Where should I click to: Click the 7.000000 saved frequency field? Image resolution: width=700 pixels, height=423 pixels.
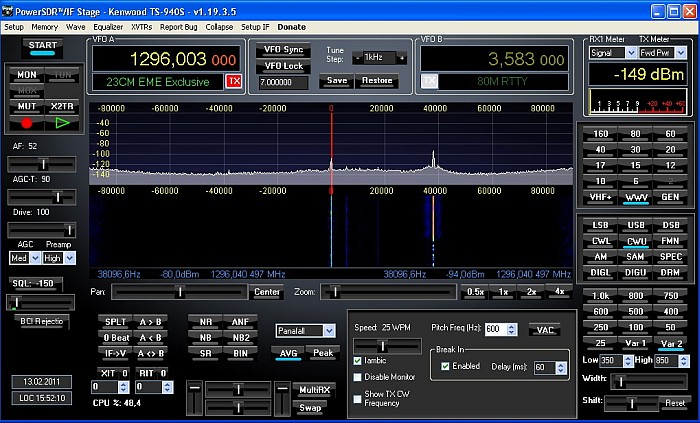(283, 83)
